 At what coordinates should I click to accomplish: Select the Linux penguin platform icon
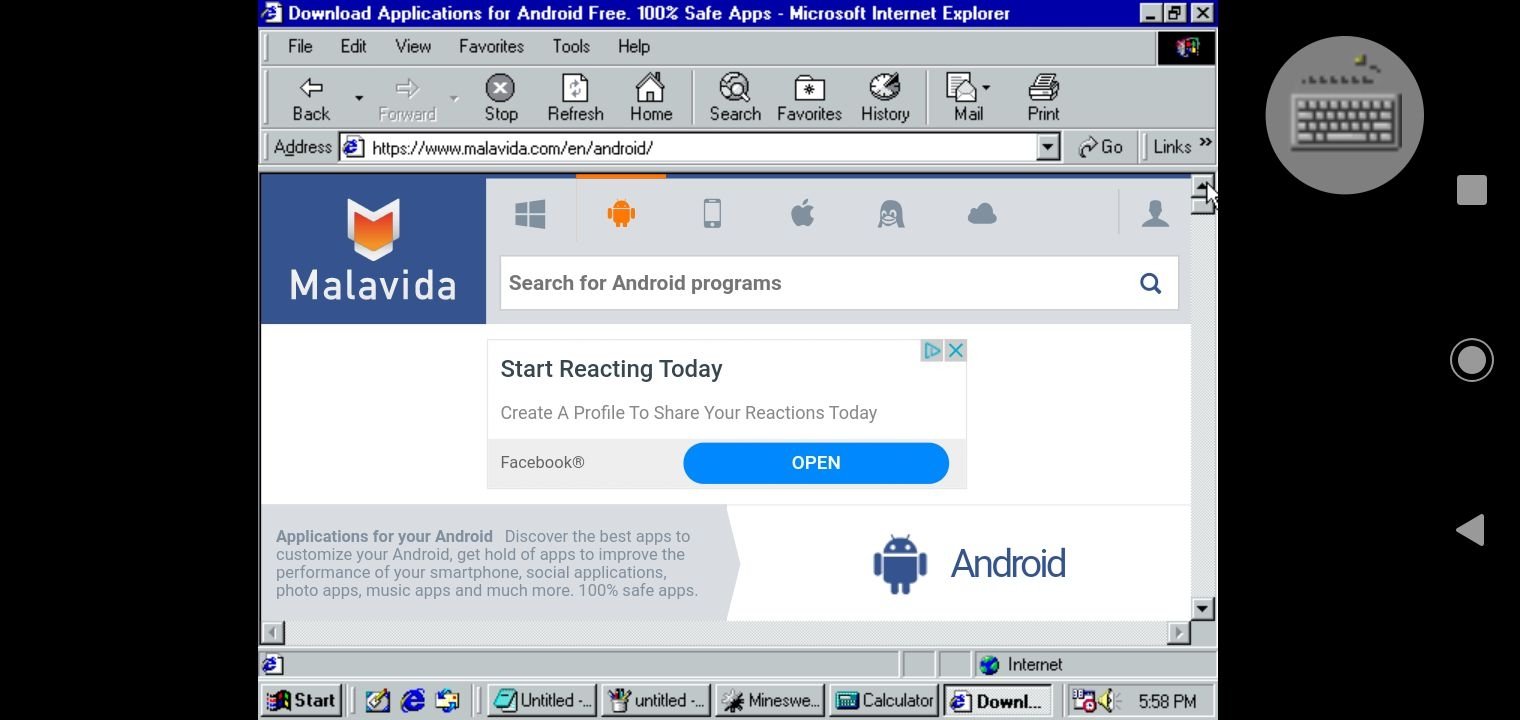[x=891, y=214]
